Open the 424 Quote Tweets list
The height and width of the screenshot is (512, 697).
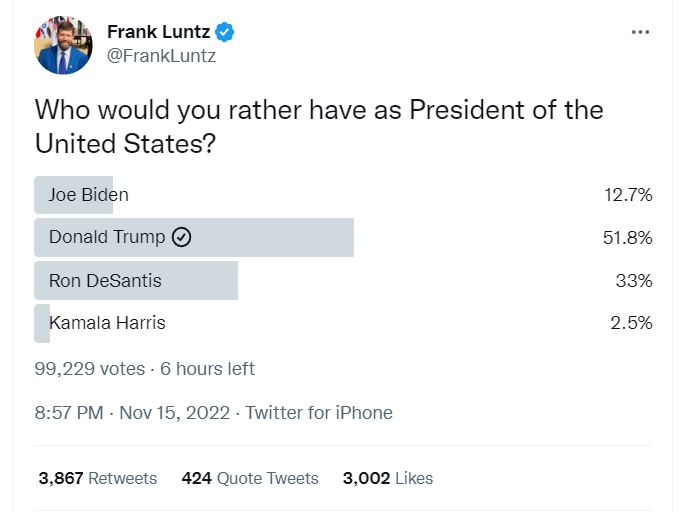click(250, 478)
